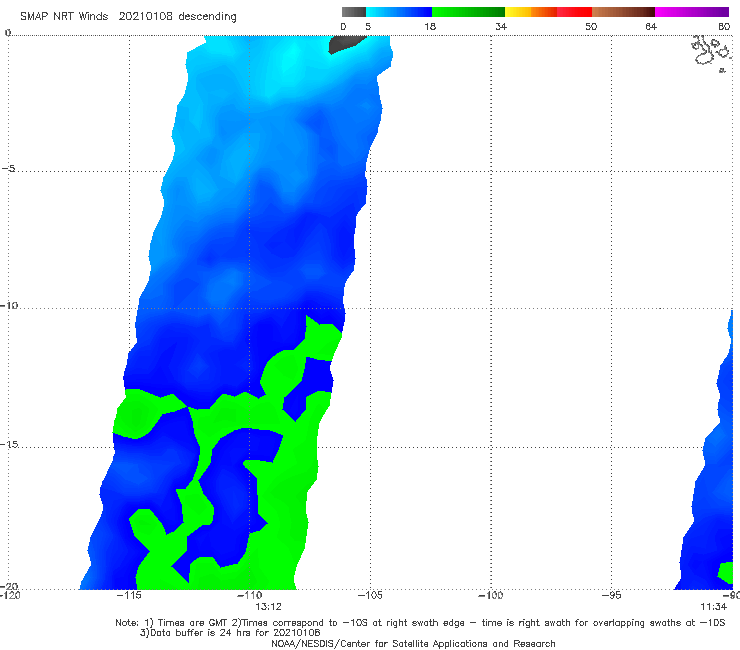
Task: Click the '-110' longitude axis label
Action: [x=250, y=595]
